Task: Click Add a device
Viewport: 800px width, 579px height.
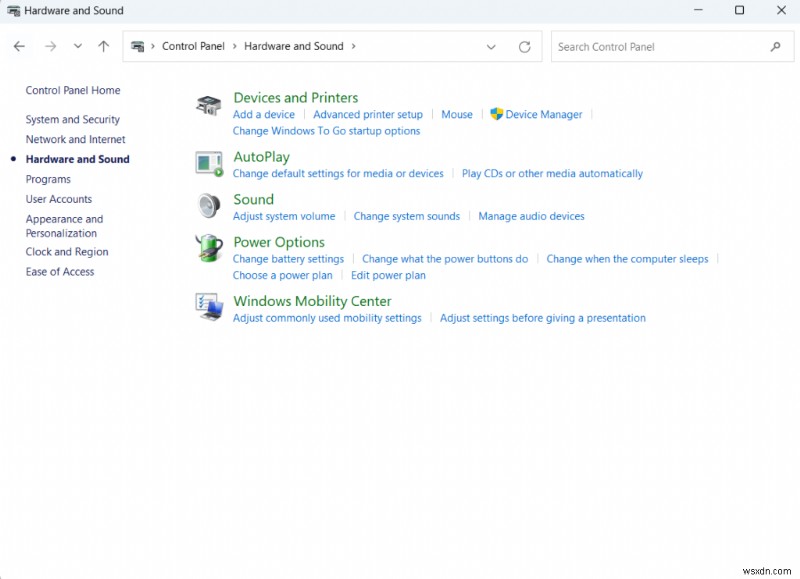Action: pos(264,114)
